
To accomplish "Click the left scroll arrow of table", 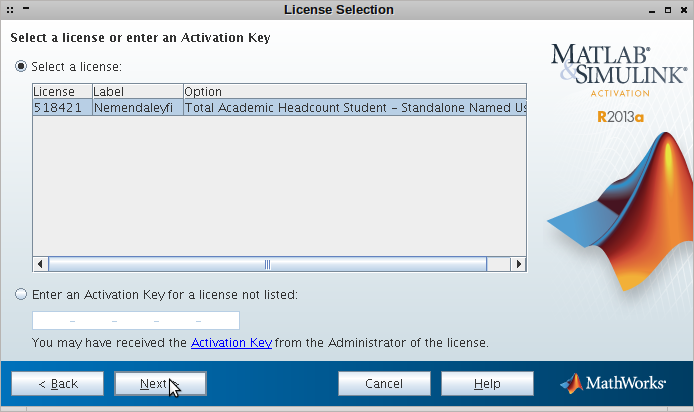I will (x=40, y=264).
